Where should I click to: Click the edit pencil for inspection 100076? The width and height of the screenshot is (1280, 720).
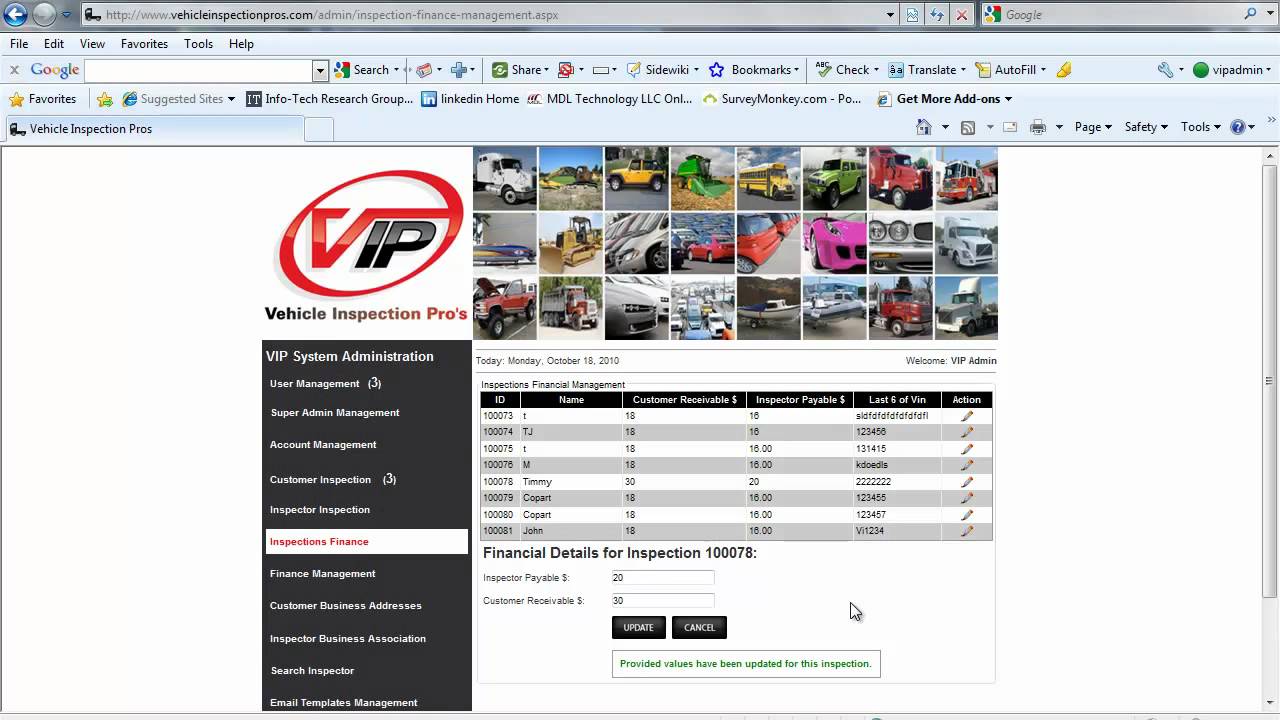[967, 465]
